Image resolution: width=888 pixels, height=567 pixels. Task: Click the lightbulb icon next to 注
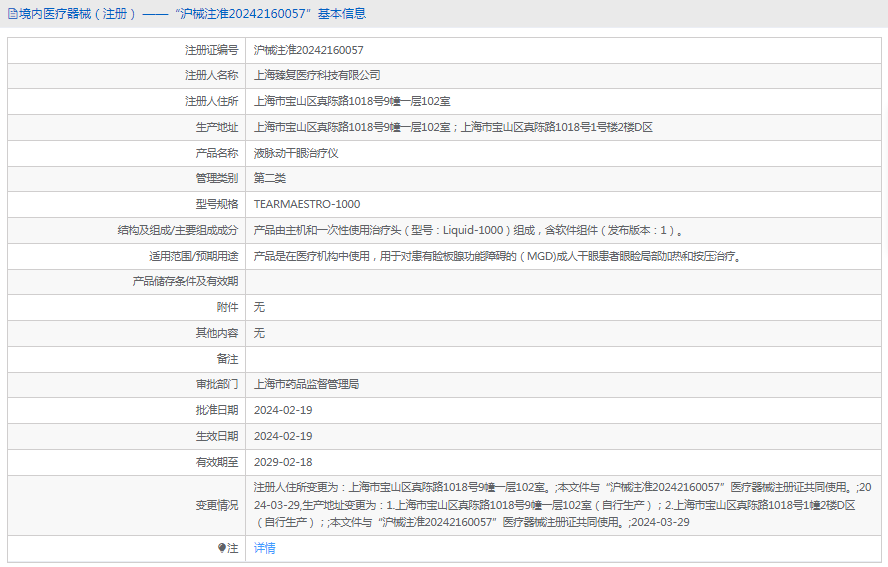point(222,548)
